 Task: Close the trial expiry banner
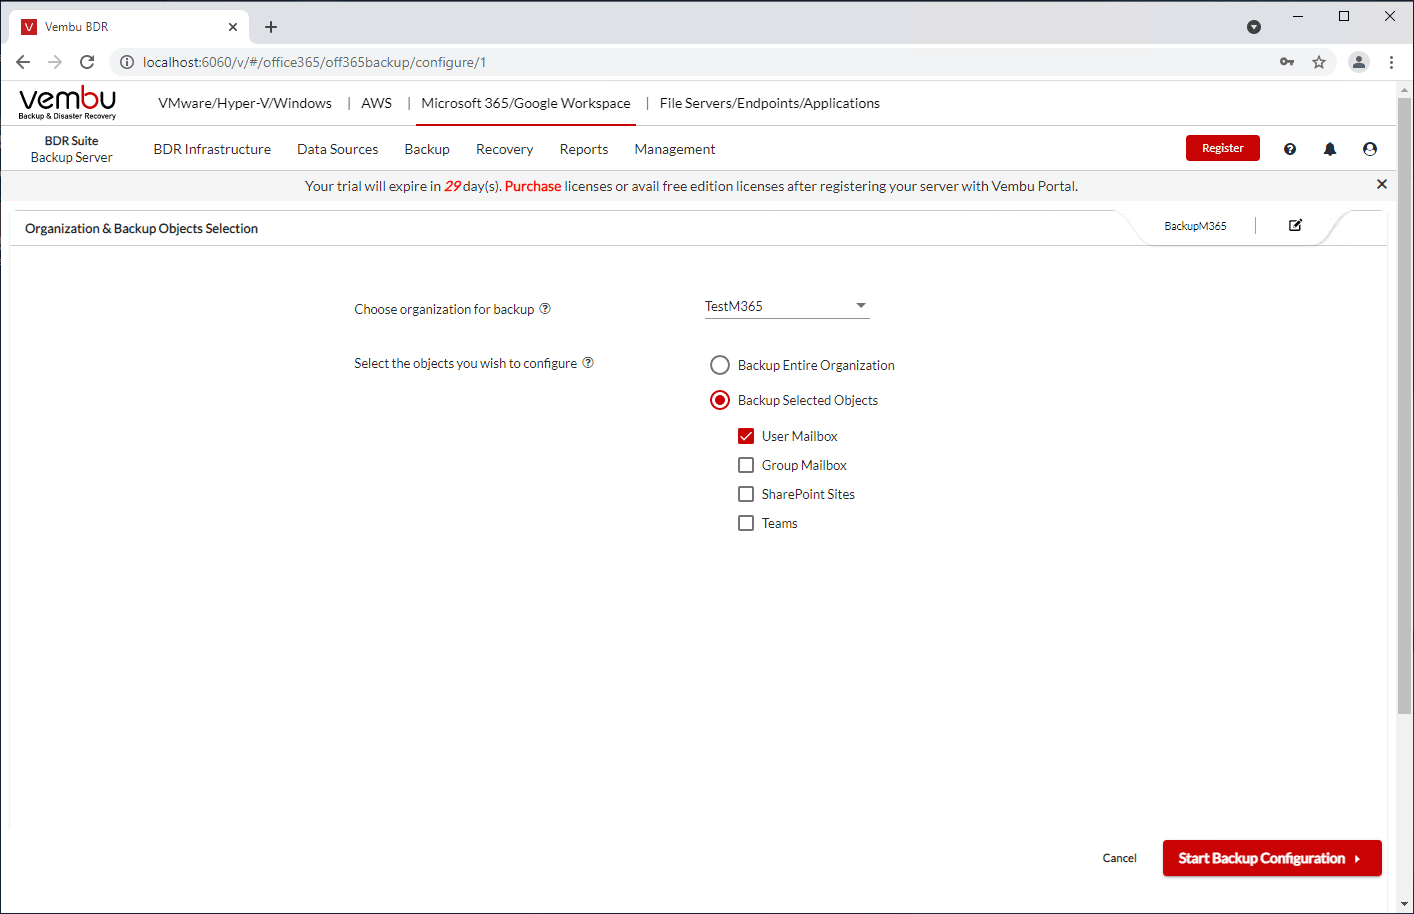[1382, 184]
